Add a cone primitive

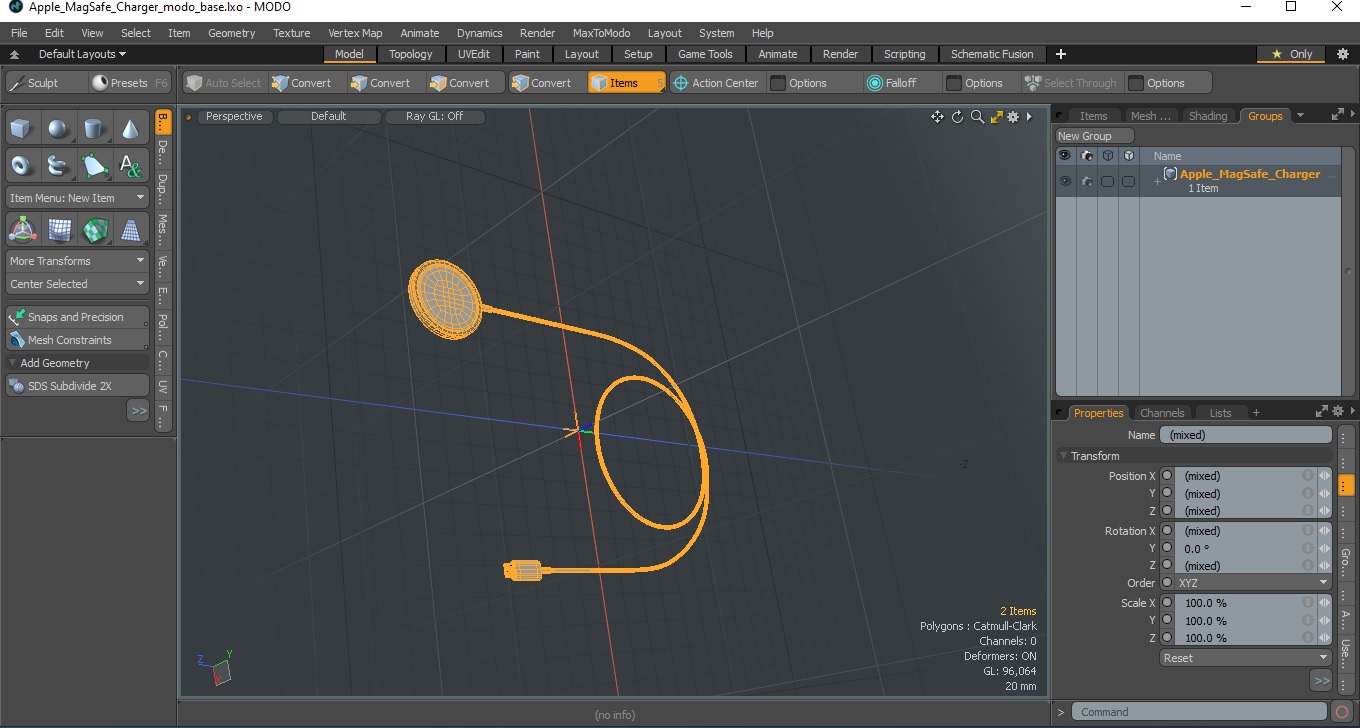130,128
